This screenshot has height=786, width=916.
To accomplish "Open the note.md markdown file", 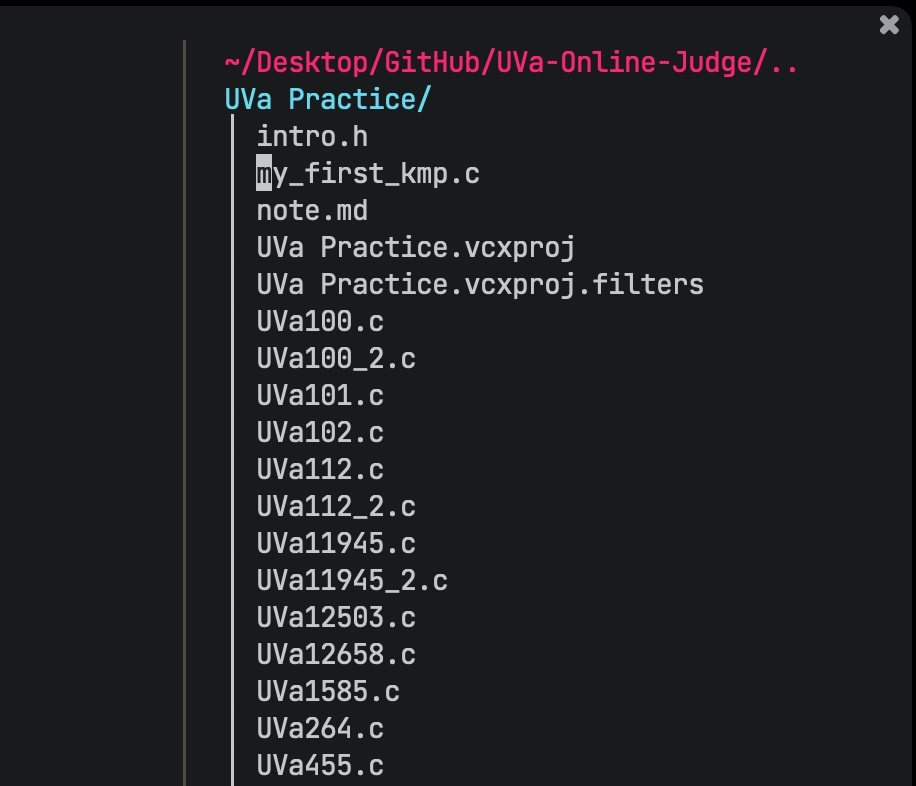I will click(312, 210).
